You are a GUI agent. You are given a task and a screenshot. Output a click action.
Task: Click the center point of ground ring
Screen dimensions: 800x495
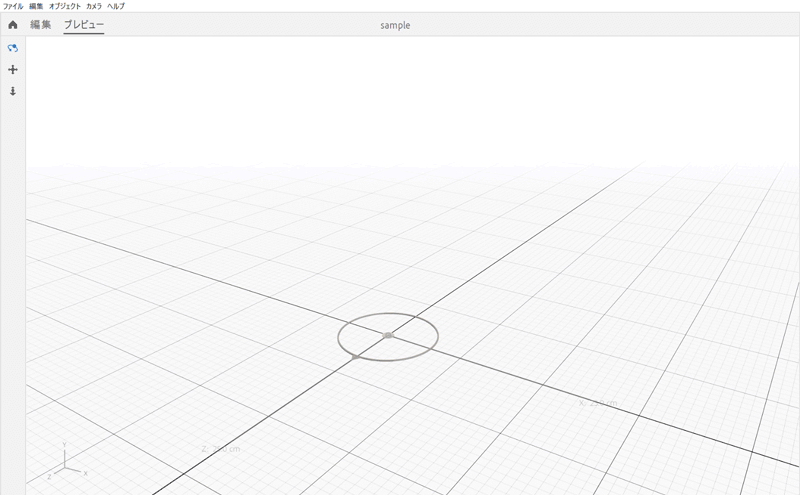388,335
